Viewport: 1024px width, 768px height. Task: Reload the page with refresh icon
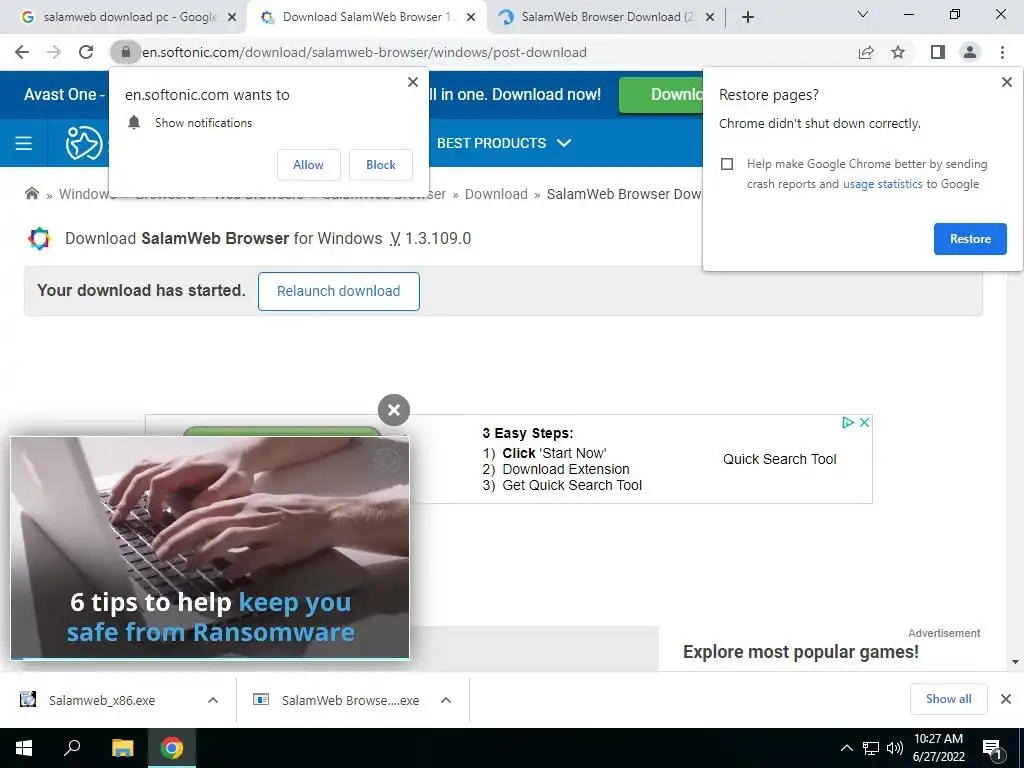pyautogui.click(x=86, y=52)
